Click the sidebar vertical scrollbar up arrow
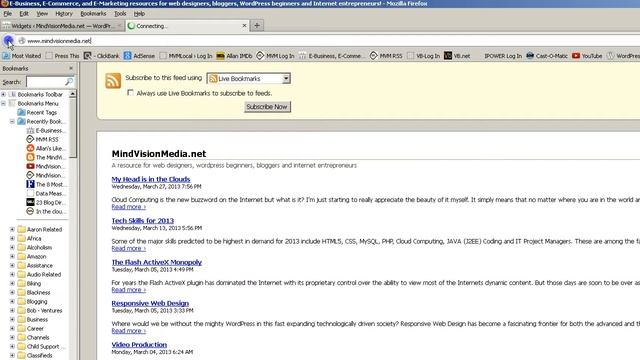Viewport: 640px width, 360px height. (72, 94)
